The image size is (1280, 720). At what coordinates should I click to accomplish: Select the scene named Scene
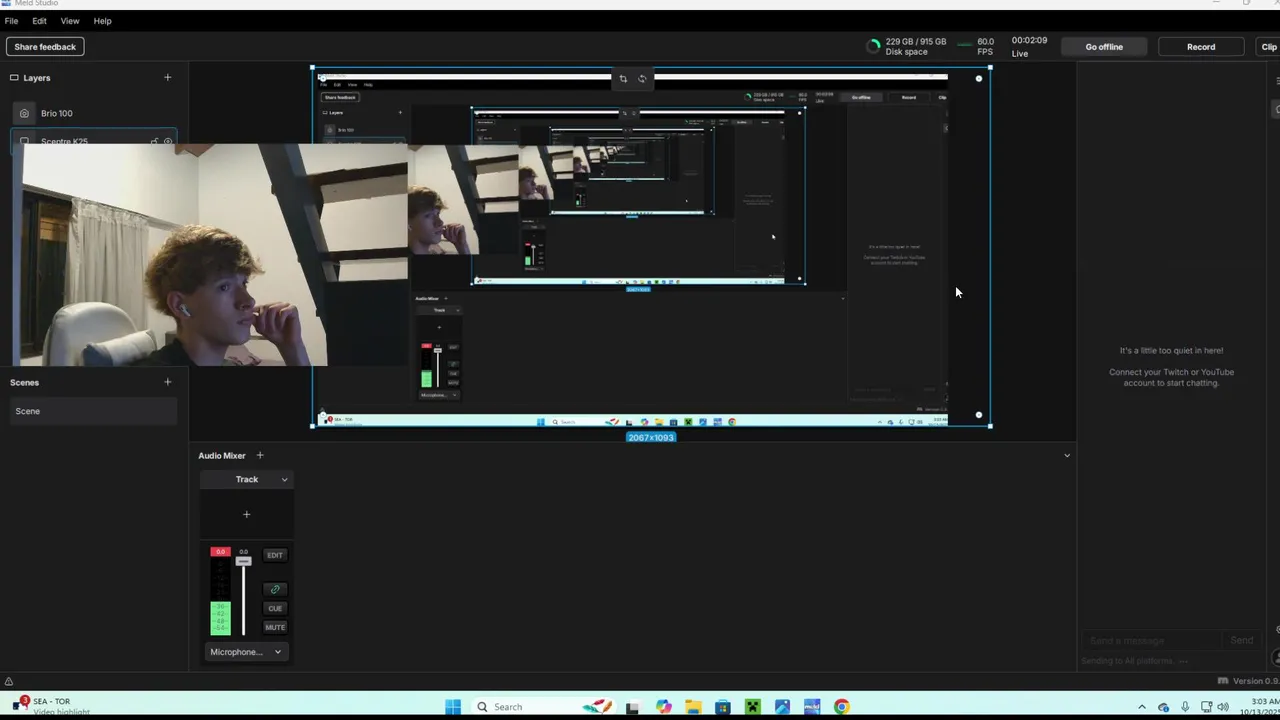94,411
